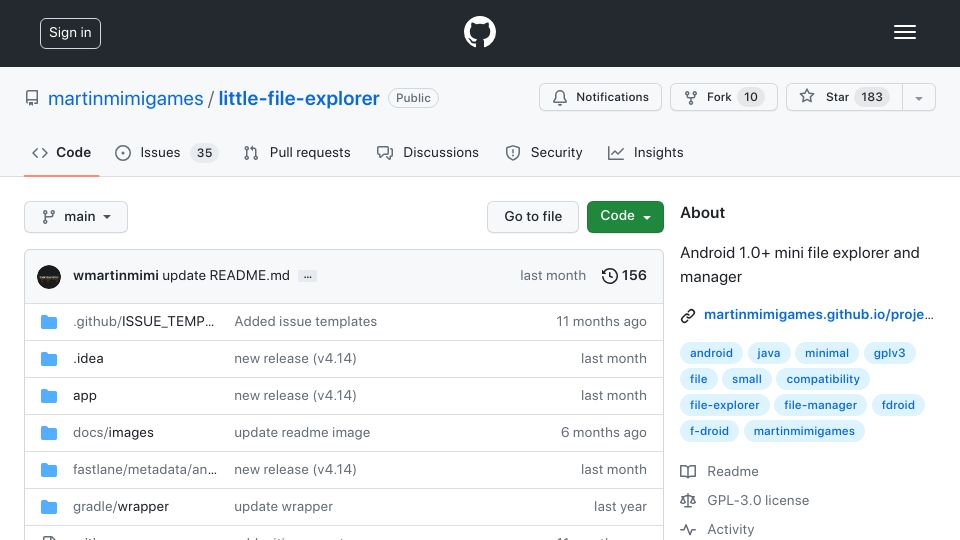Open the green Code dropdown
Screen dimensions: 960x540
click(x=625, y=217)
